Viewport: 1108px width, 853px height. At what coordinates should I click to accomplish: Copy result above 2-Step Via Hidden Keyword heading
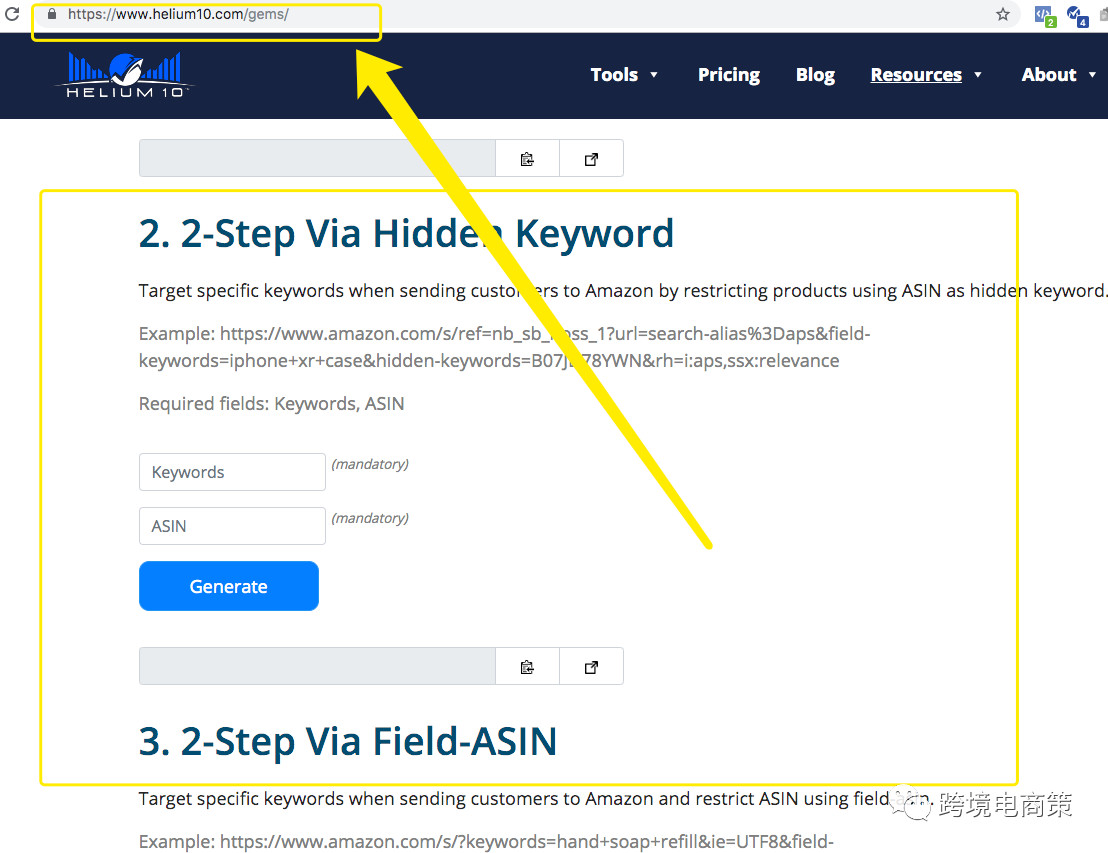coord(527,158)
